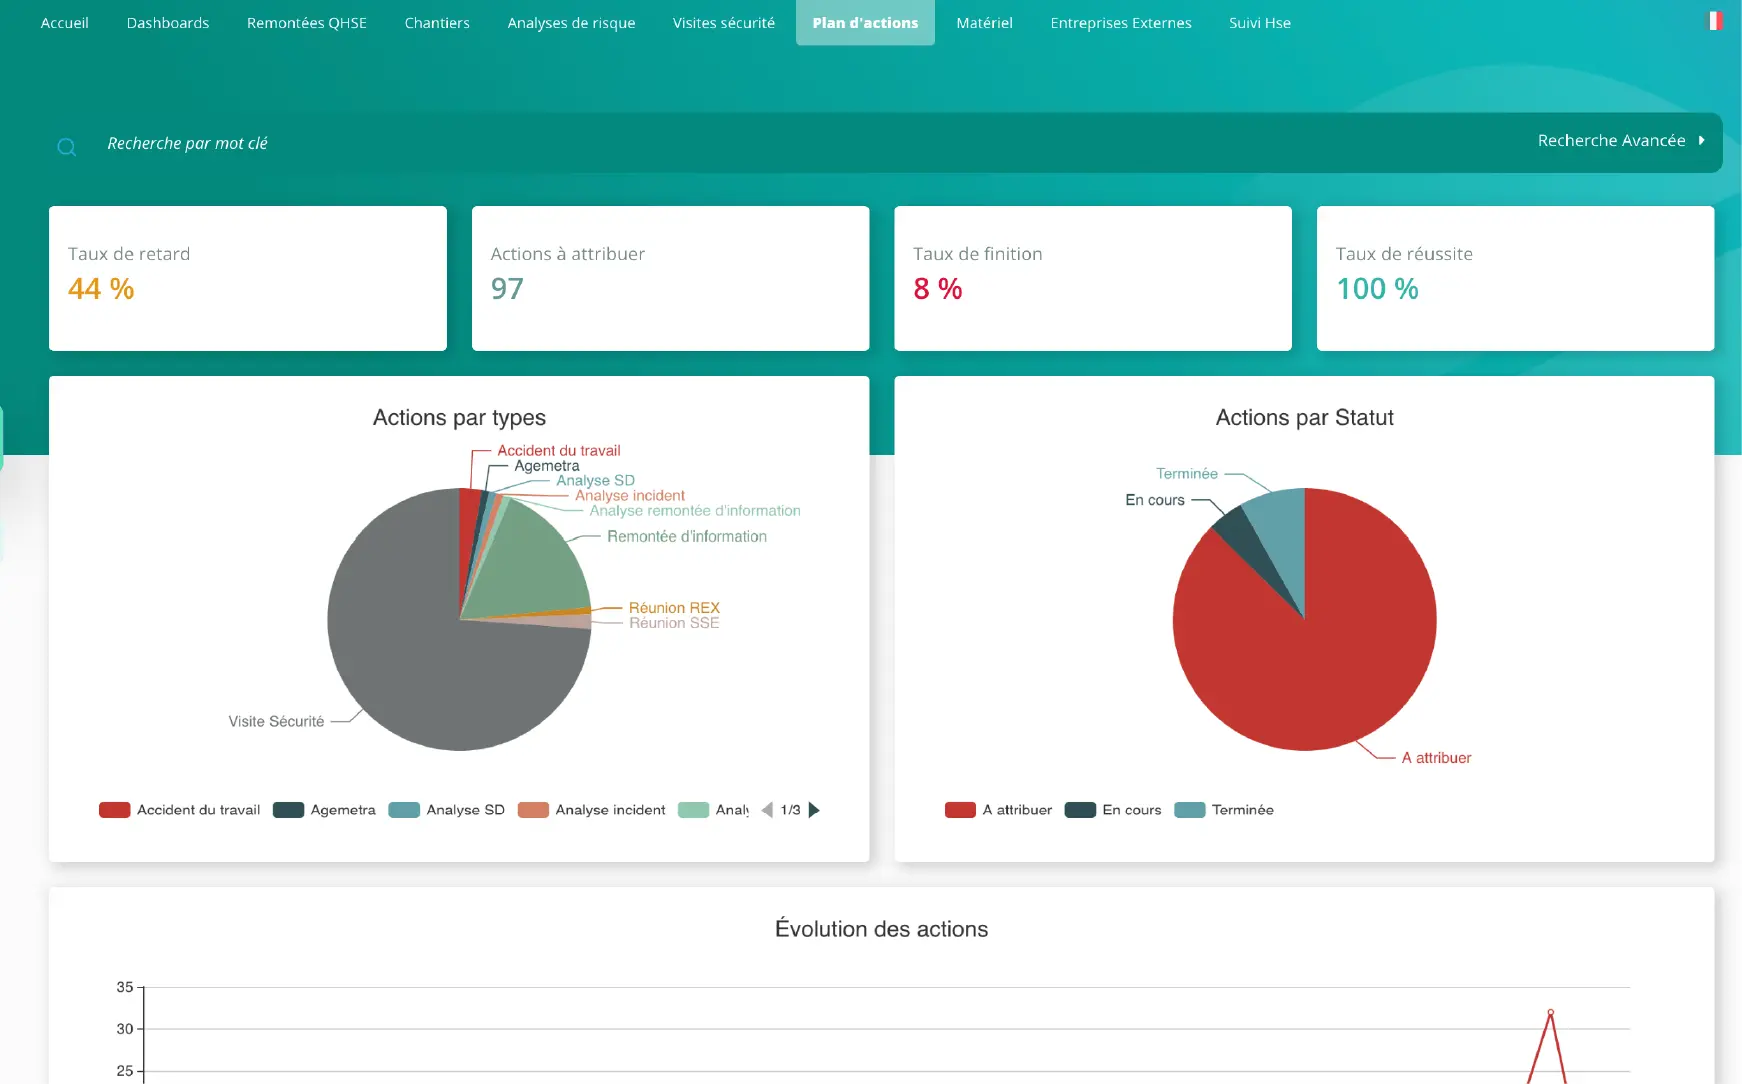Click peak data point on evolution chart
The image size is (1742, 1084).
[1550, 1012]
